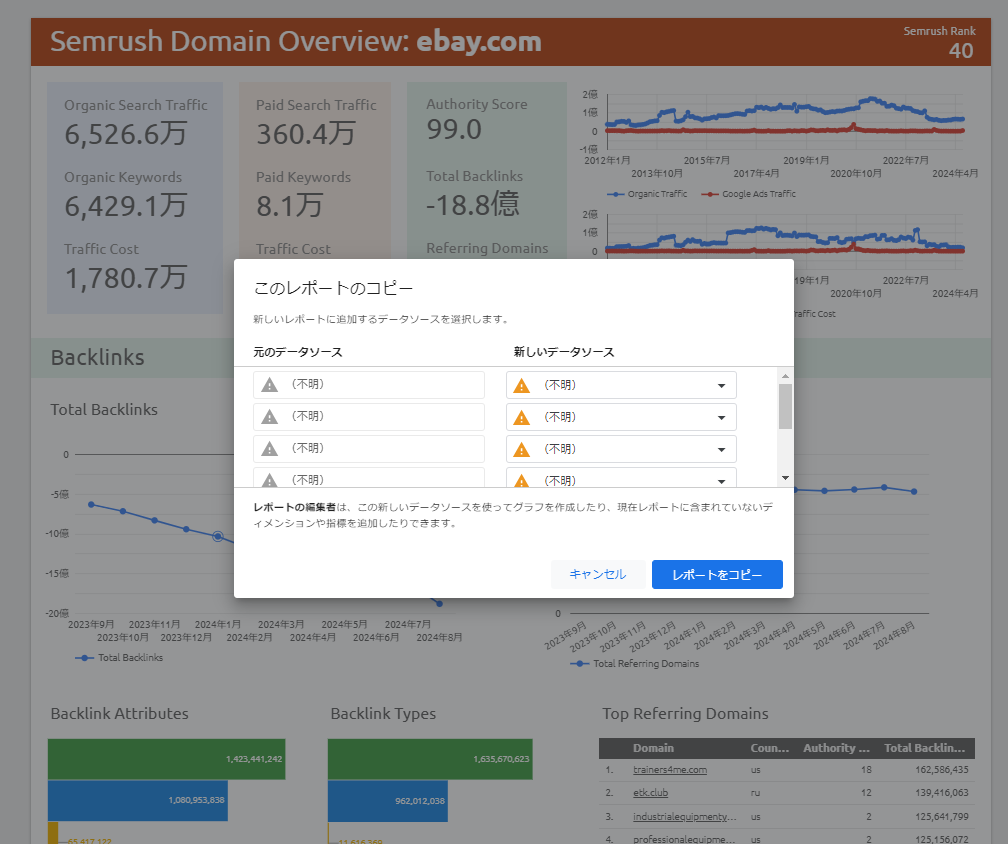Click the Google Ads Traffic legend entry
The width and height of the screenshot is (1008, 844).
[x=748, y=194]
